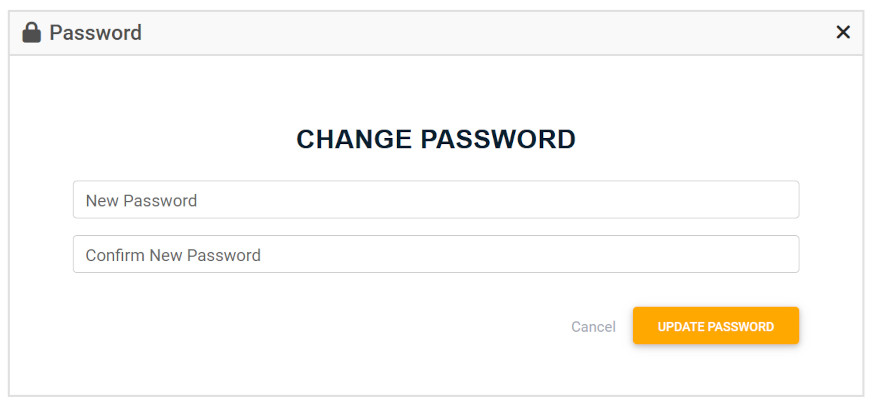Activate the second password input box
Screen dimensions: 875x406
pos(436,254)
